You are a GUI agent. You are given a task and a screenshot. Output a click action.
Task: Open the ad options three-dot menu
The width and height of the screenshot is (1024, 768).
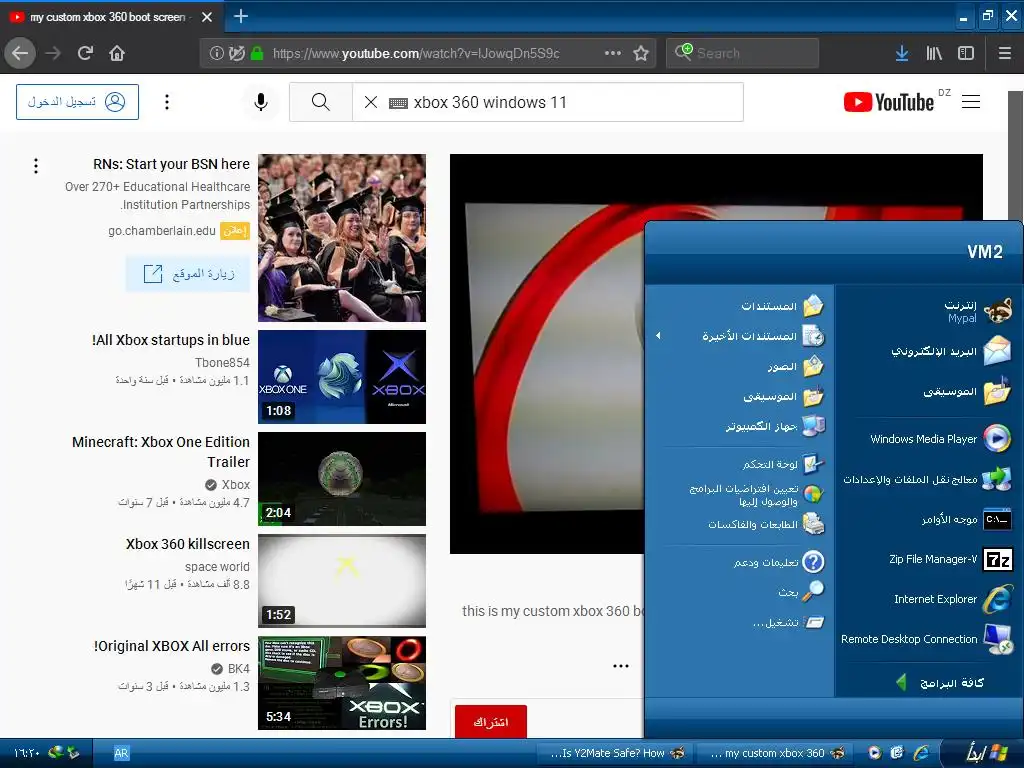point(36,166)
